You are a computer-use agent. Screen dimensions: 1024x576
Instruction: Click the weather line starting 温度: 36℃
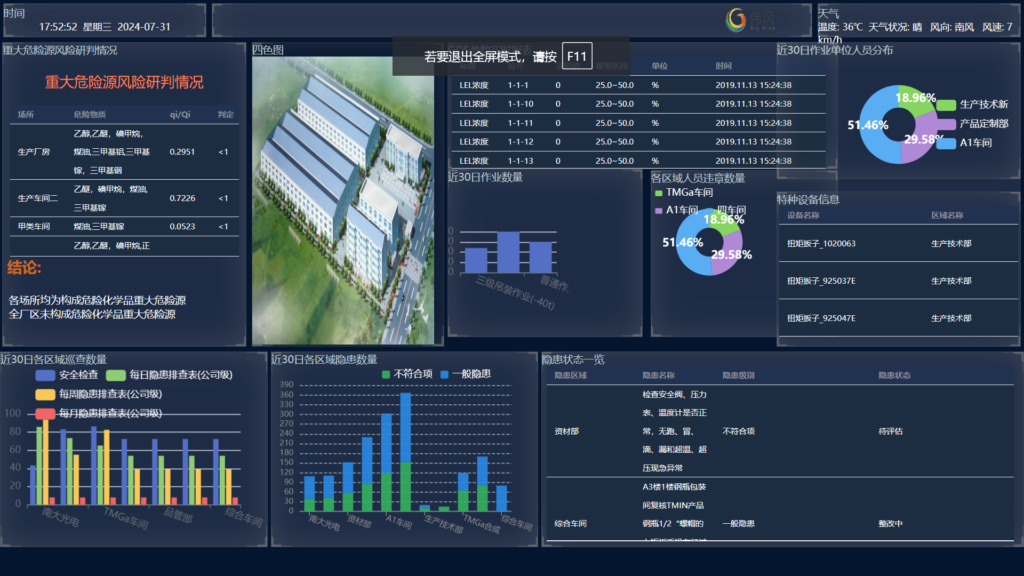coord(916,27)
